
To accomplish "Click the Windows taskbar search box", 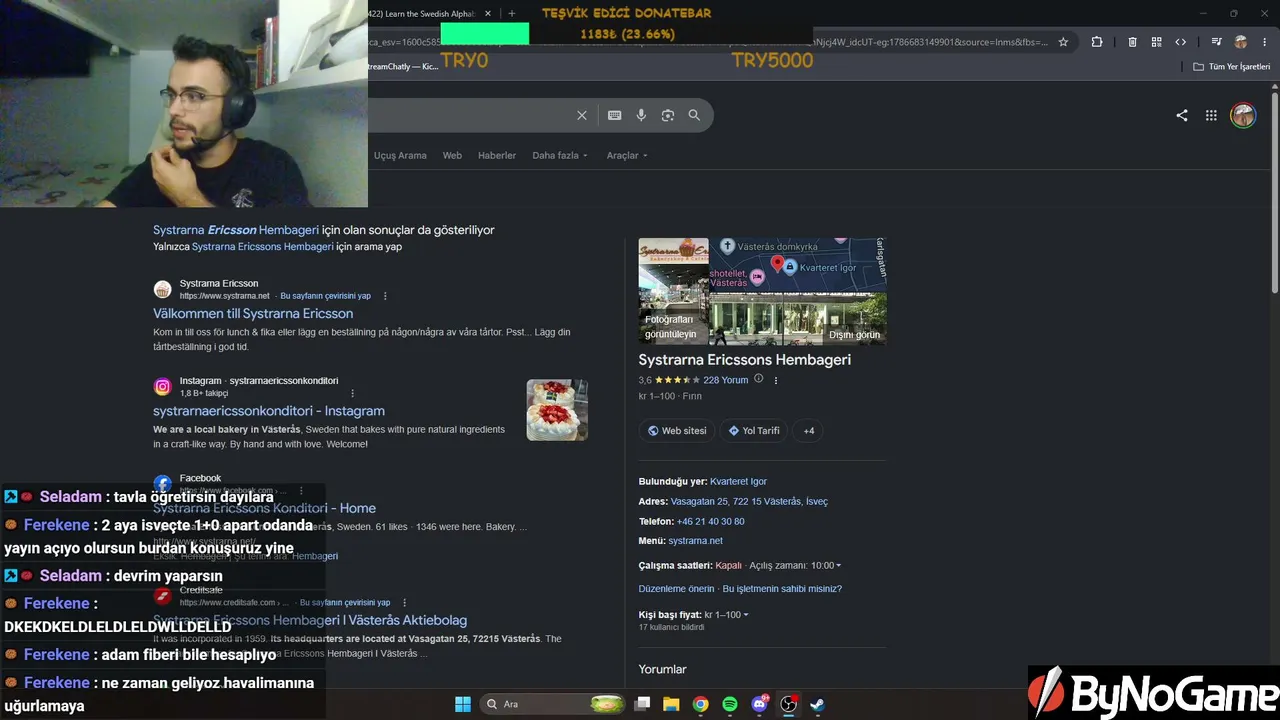I will [x=554, y=704].
